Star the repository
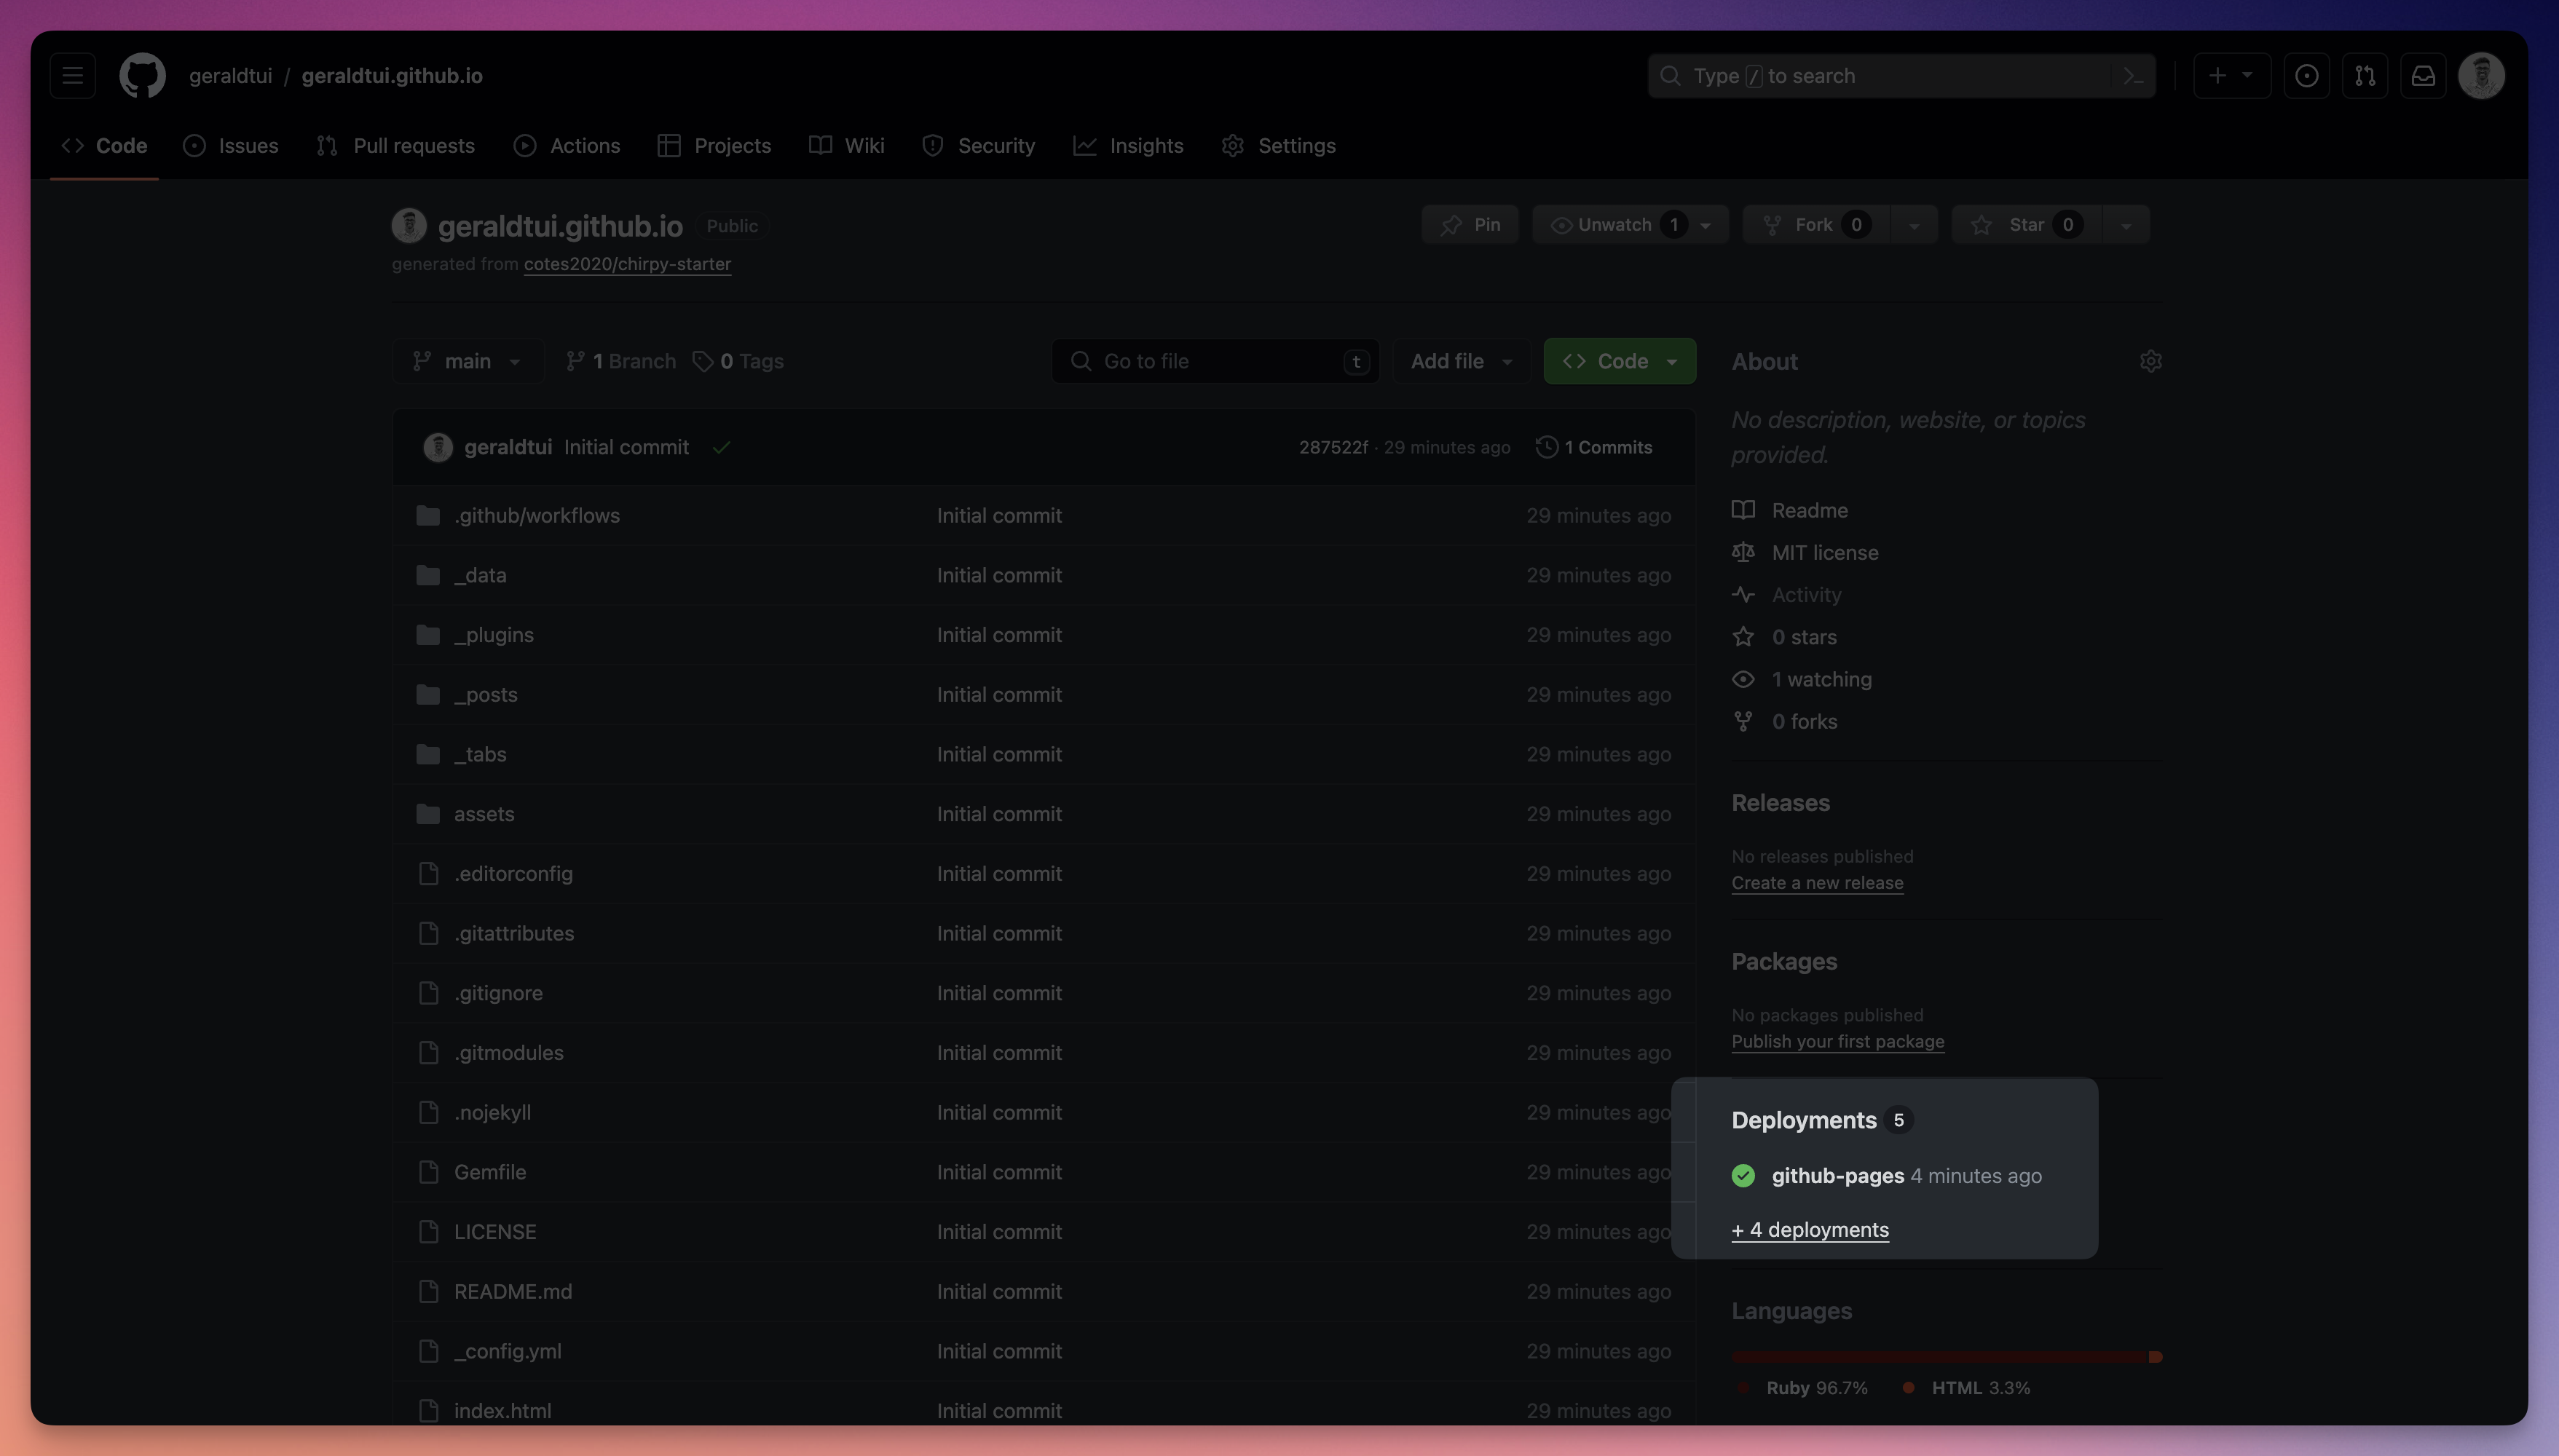The image size is (2559, 1456). tap(2026, 225)
